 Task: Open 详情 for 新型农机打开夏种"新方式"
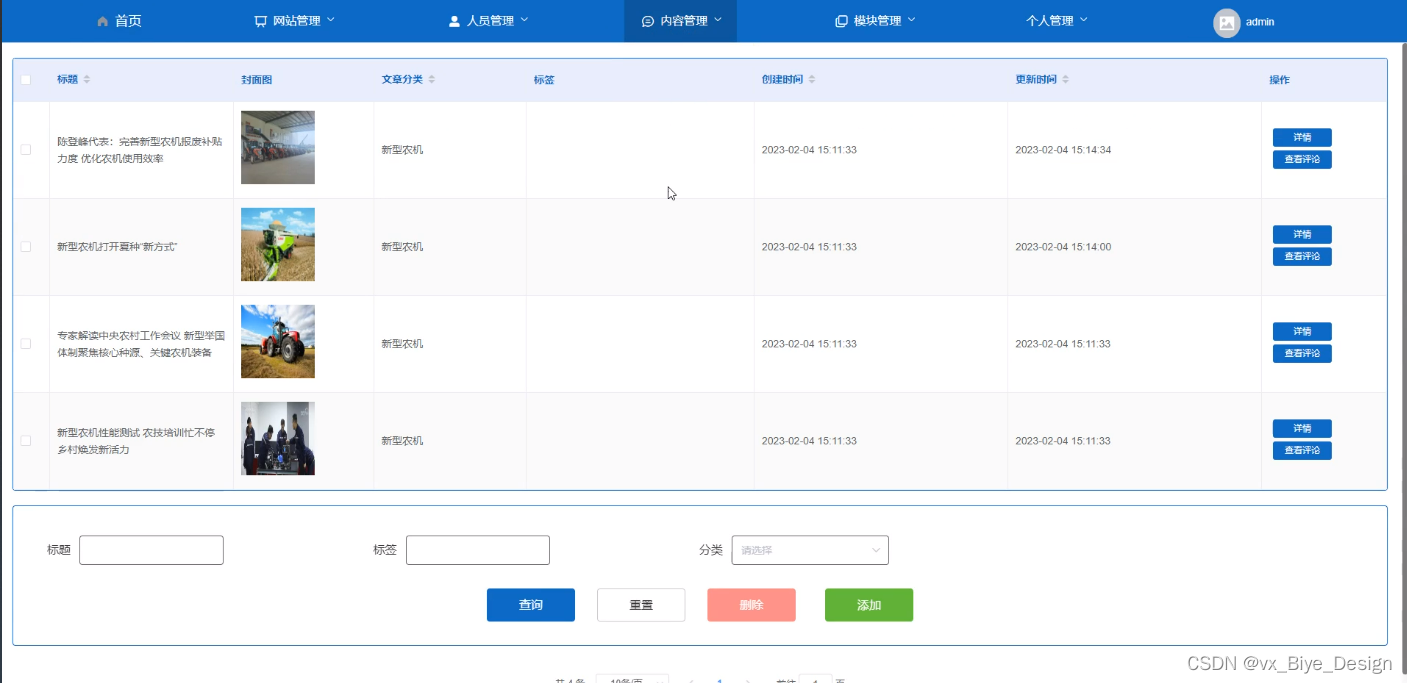1302,235
